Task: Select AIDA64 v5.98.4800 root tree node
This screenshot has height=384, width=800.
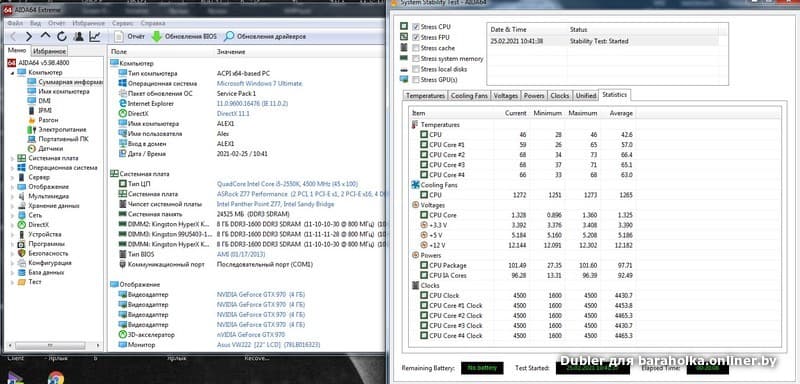Action: pos(38,63)
